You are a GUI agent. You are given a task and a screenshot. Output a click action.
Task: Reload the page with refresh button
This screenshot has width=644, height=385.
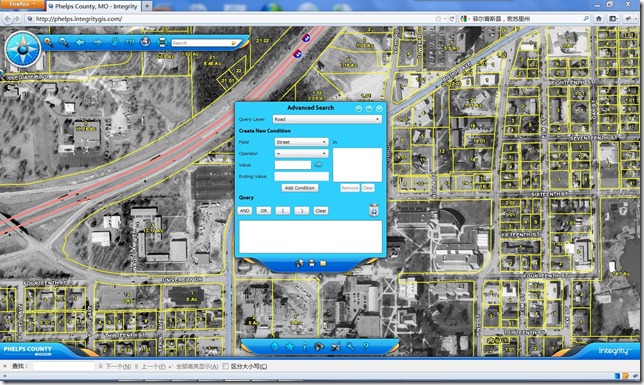pos(452,19)
